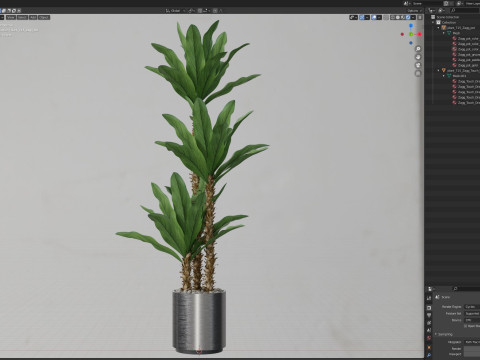Adjust the Viewport samples field
This screenshot has width=480, height=360.
472,354
